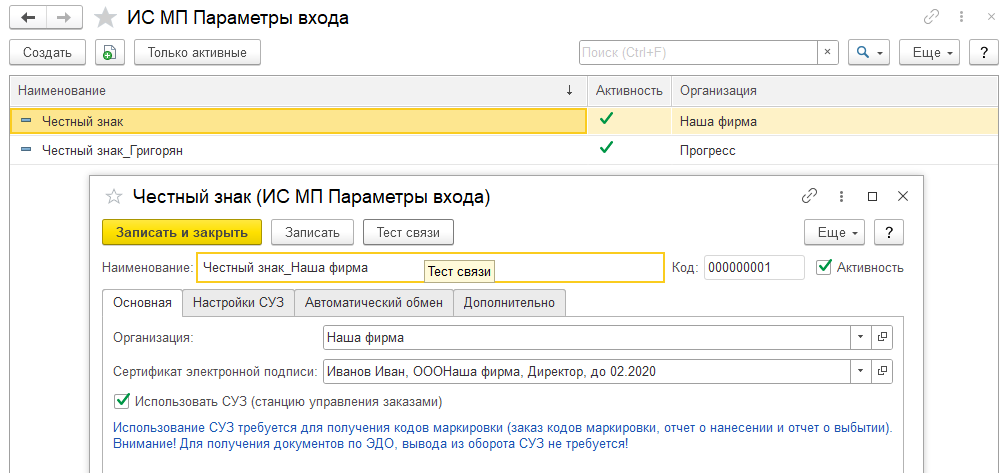Expand Сертификат электронной подписи dropdown
Viewport: 1007px width, 473px height.
[860, 372]
